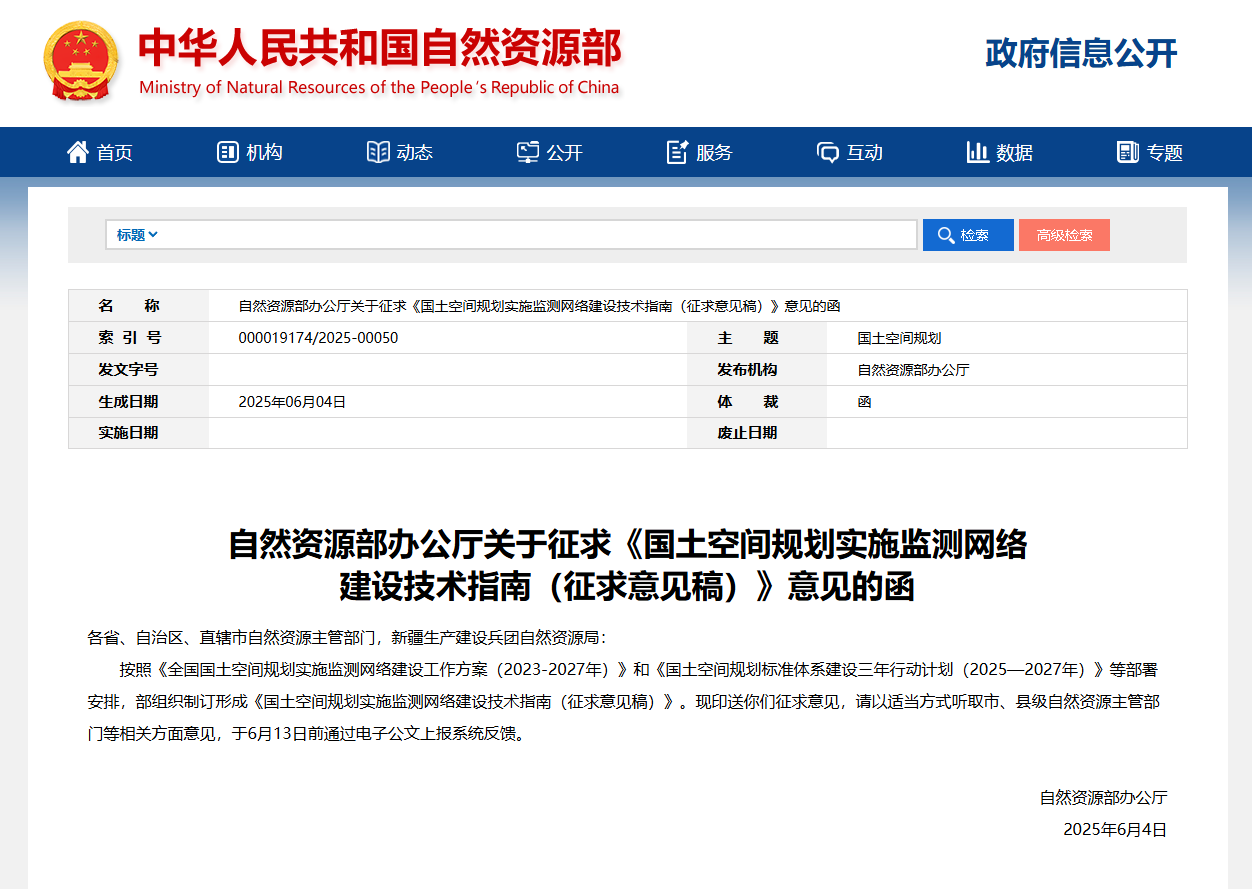Click index number 000019174/2025-00050
The height and width of the screenshot is (889, 1252).
click(318, 338)
